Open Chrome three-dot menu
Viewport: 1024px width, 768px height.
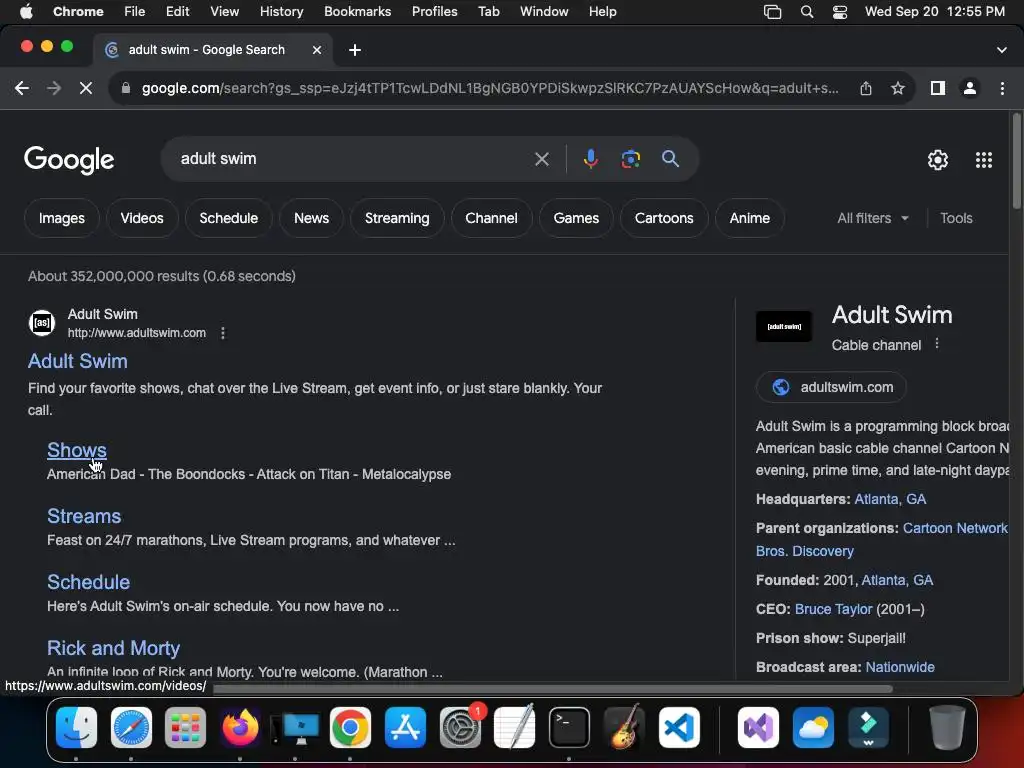(1002, 88)
